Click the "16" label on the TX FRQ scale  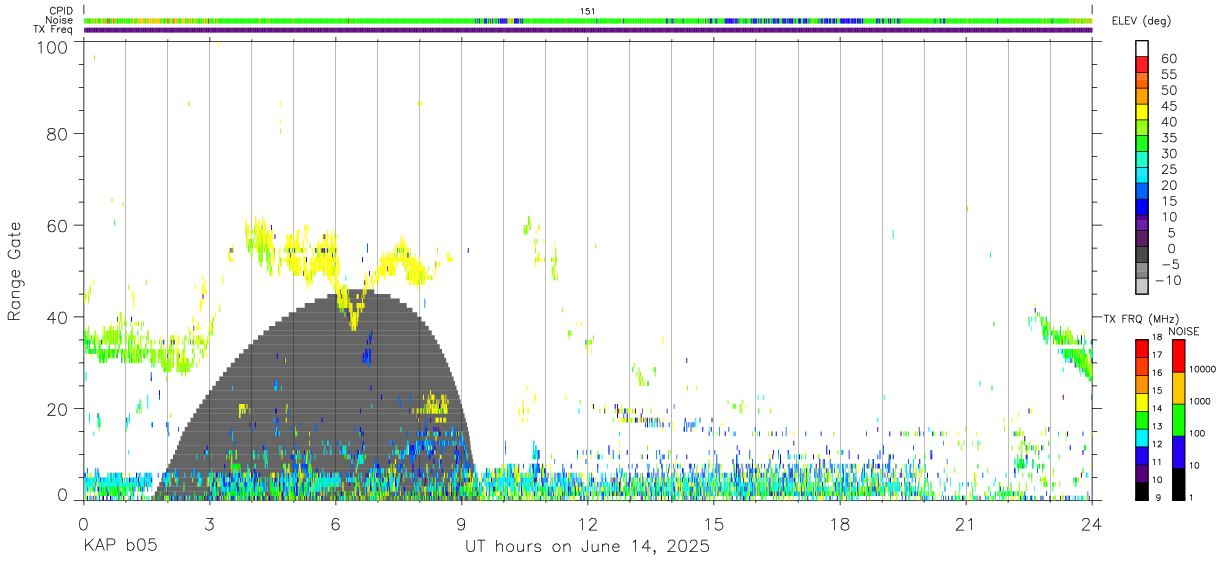click(x=1156, y=372)
